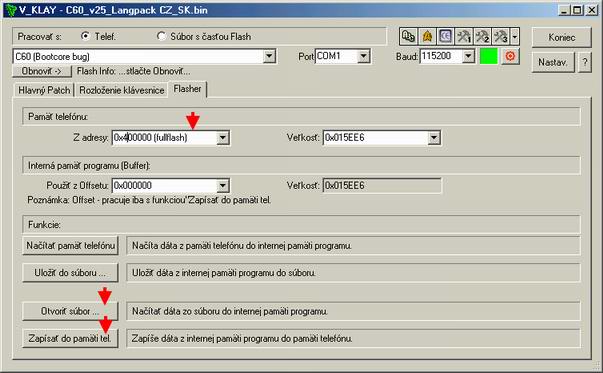Open the Baud 115200 dropdown
This screenshot has height=373, width=603.
point(468,57)
